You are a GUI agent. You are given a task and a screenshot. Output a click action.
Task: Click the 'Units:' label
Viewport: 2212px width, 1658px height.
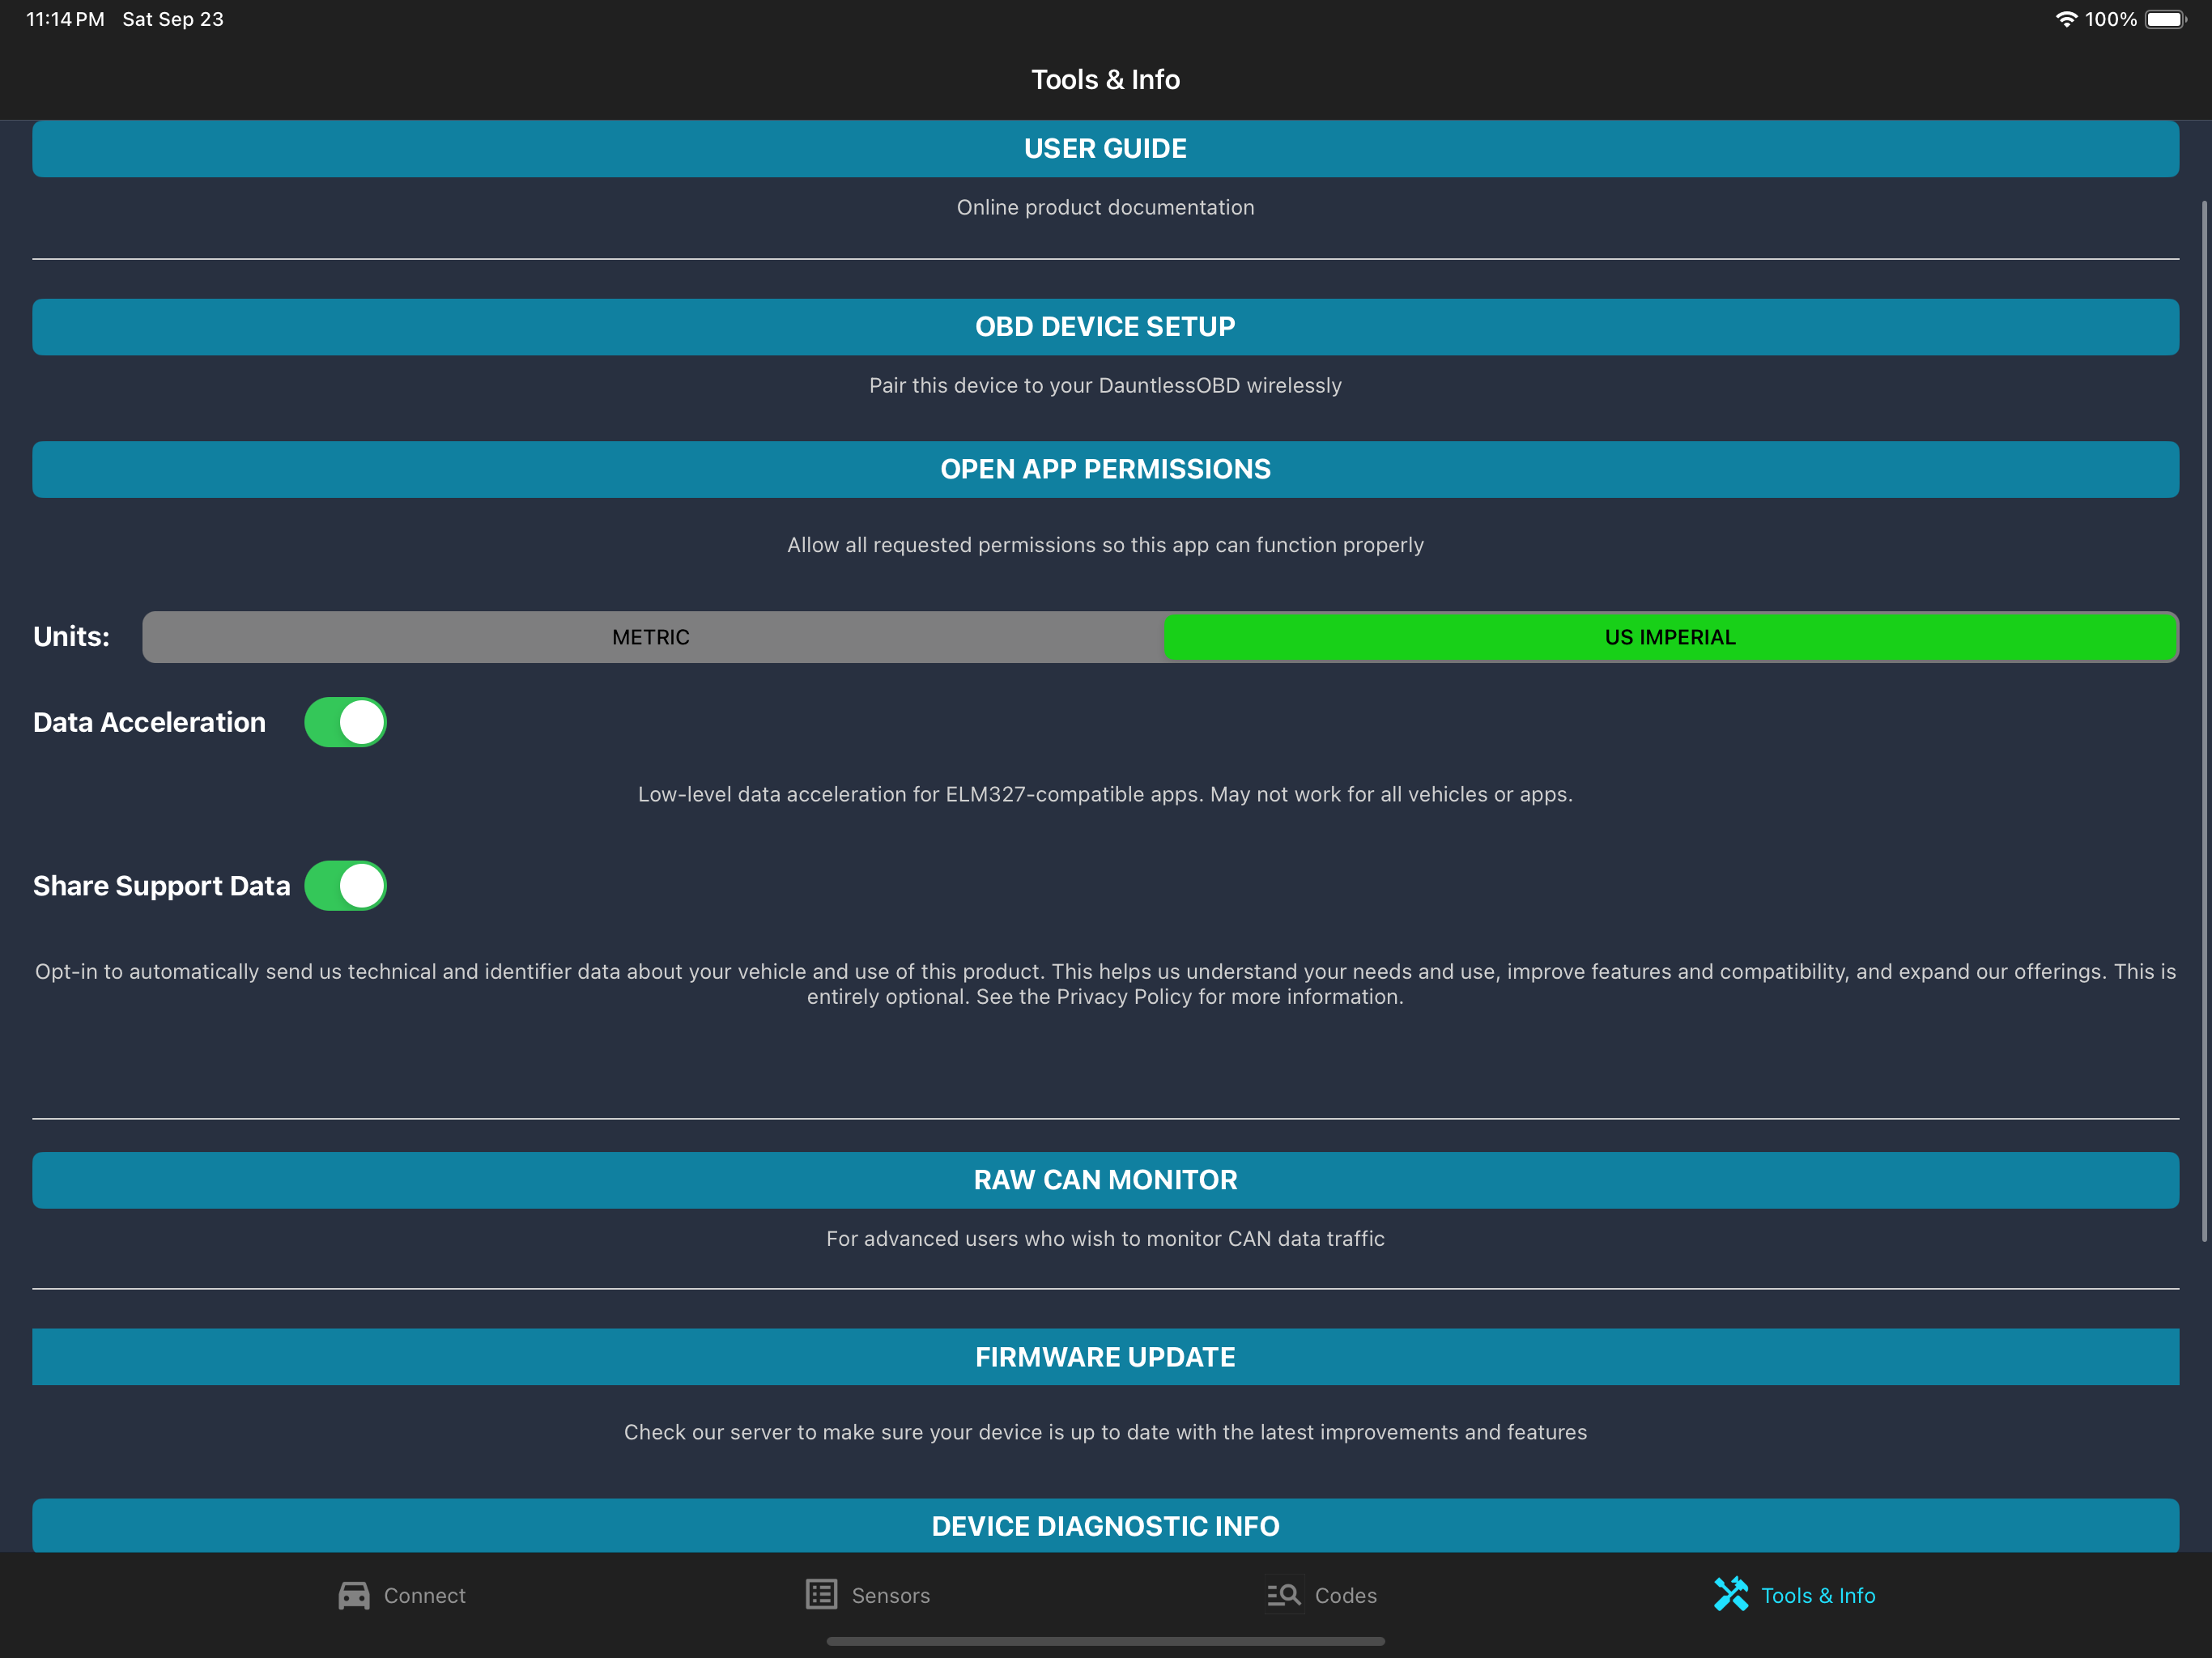click(71, 637)
